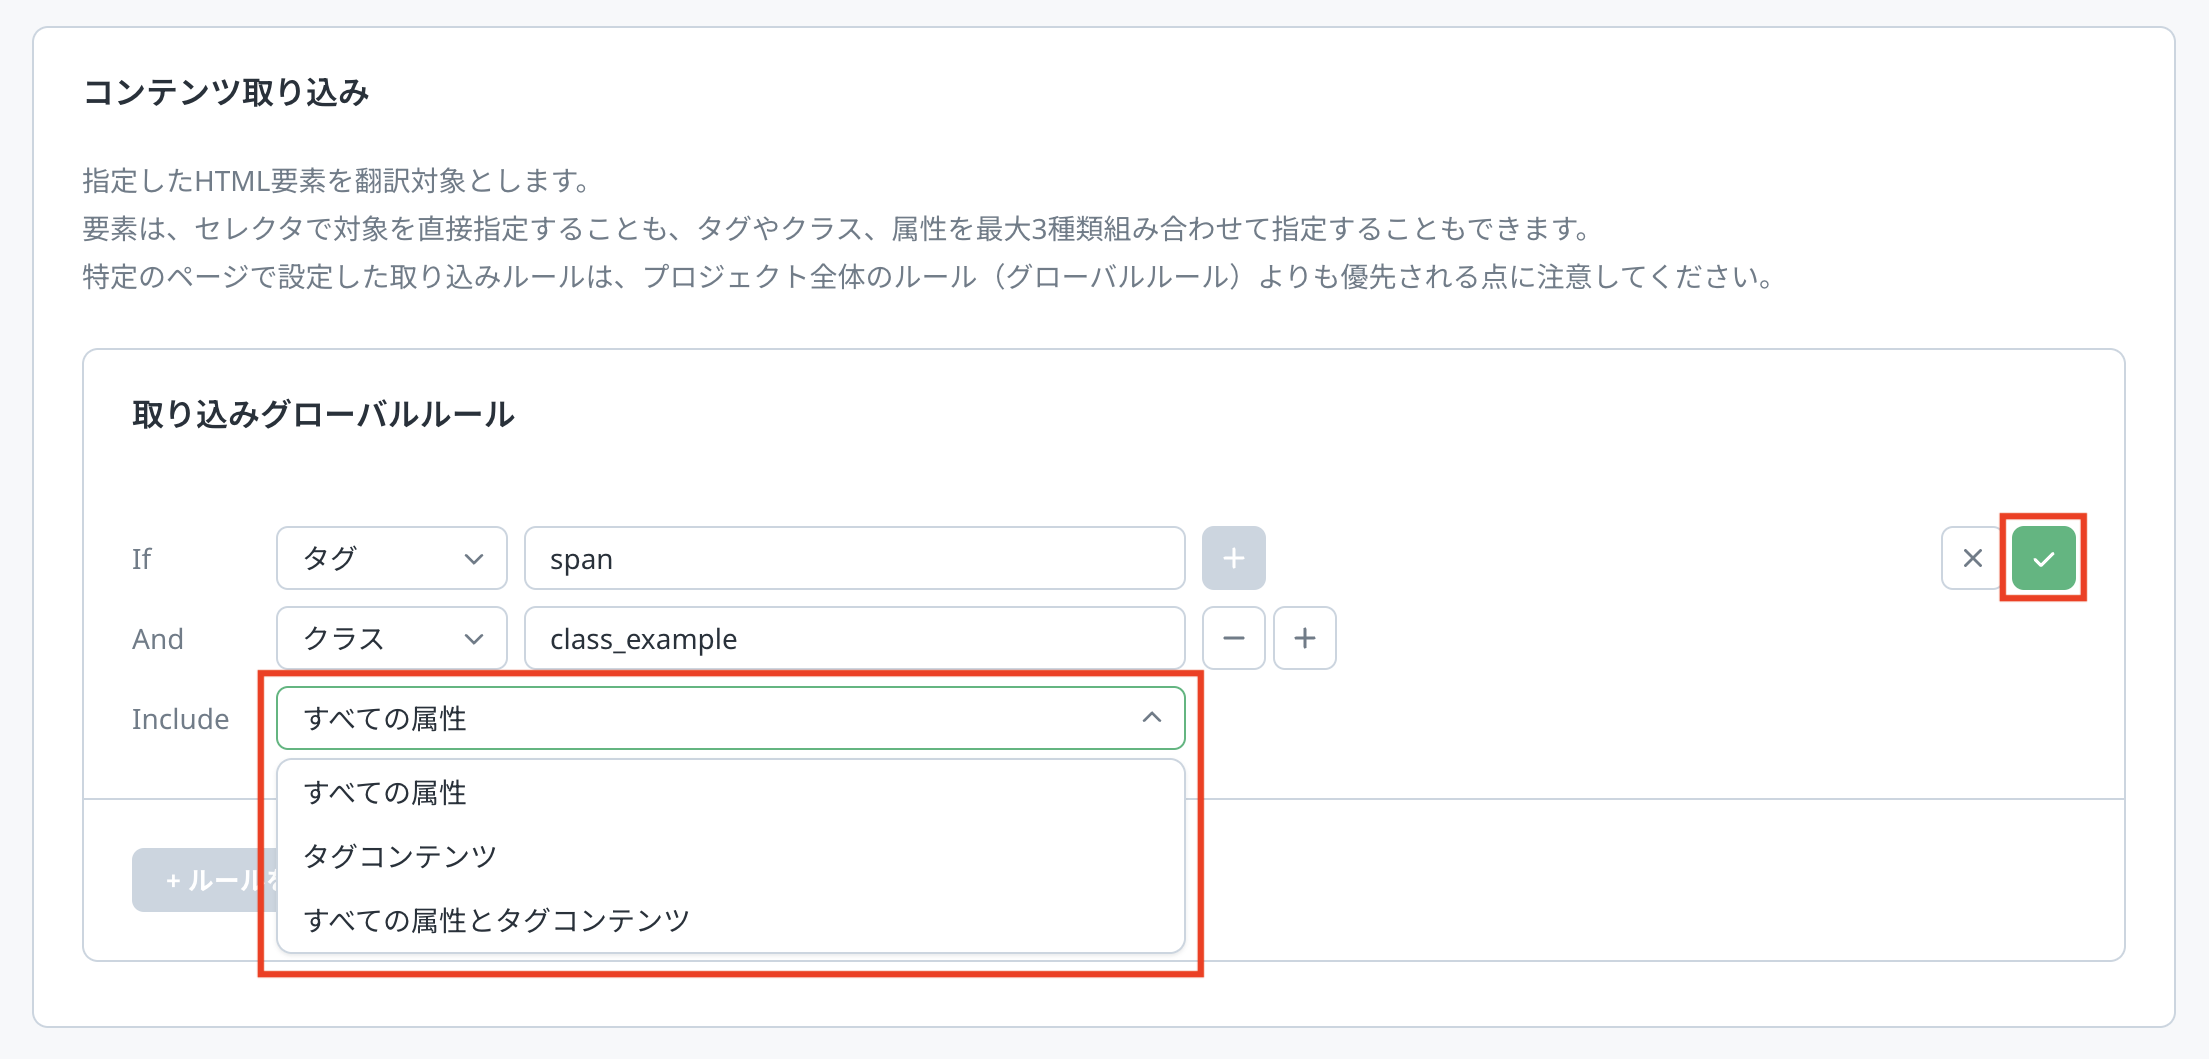Confirm the rule with the green checkmark
This screenshot has height=1059, width=2209.
[2043, 558]
